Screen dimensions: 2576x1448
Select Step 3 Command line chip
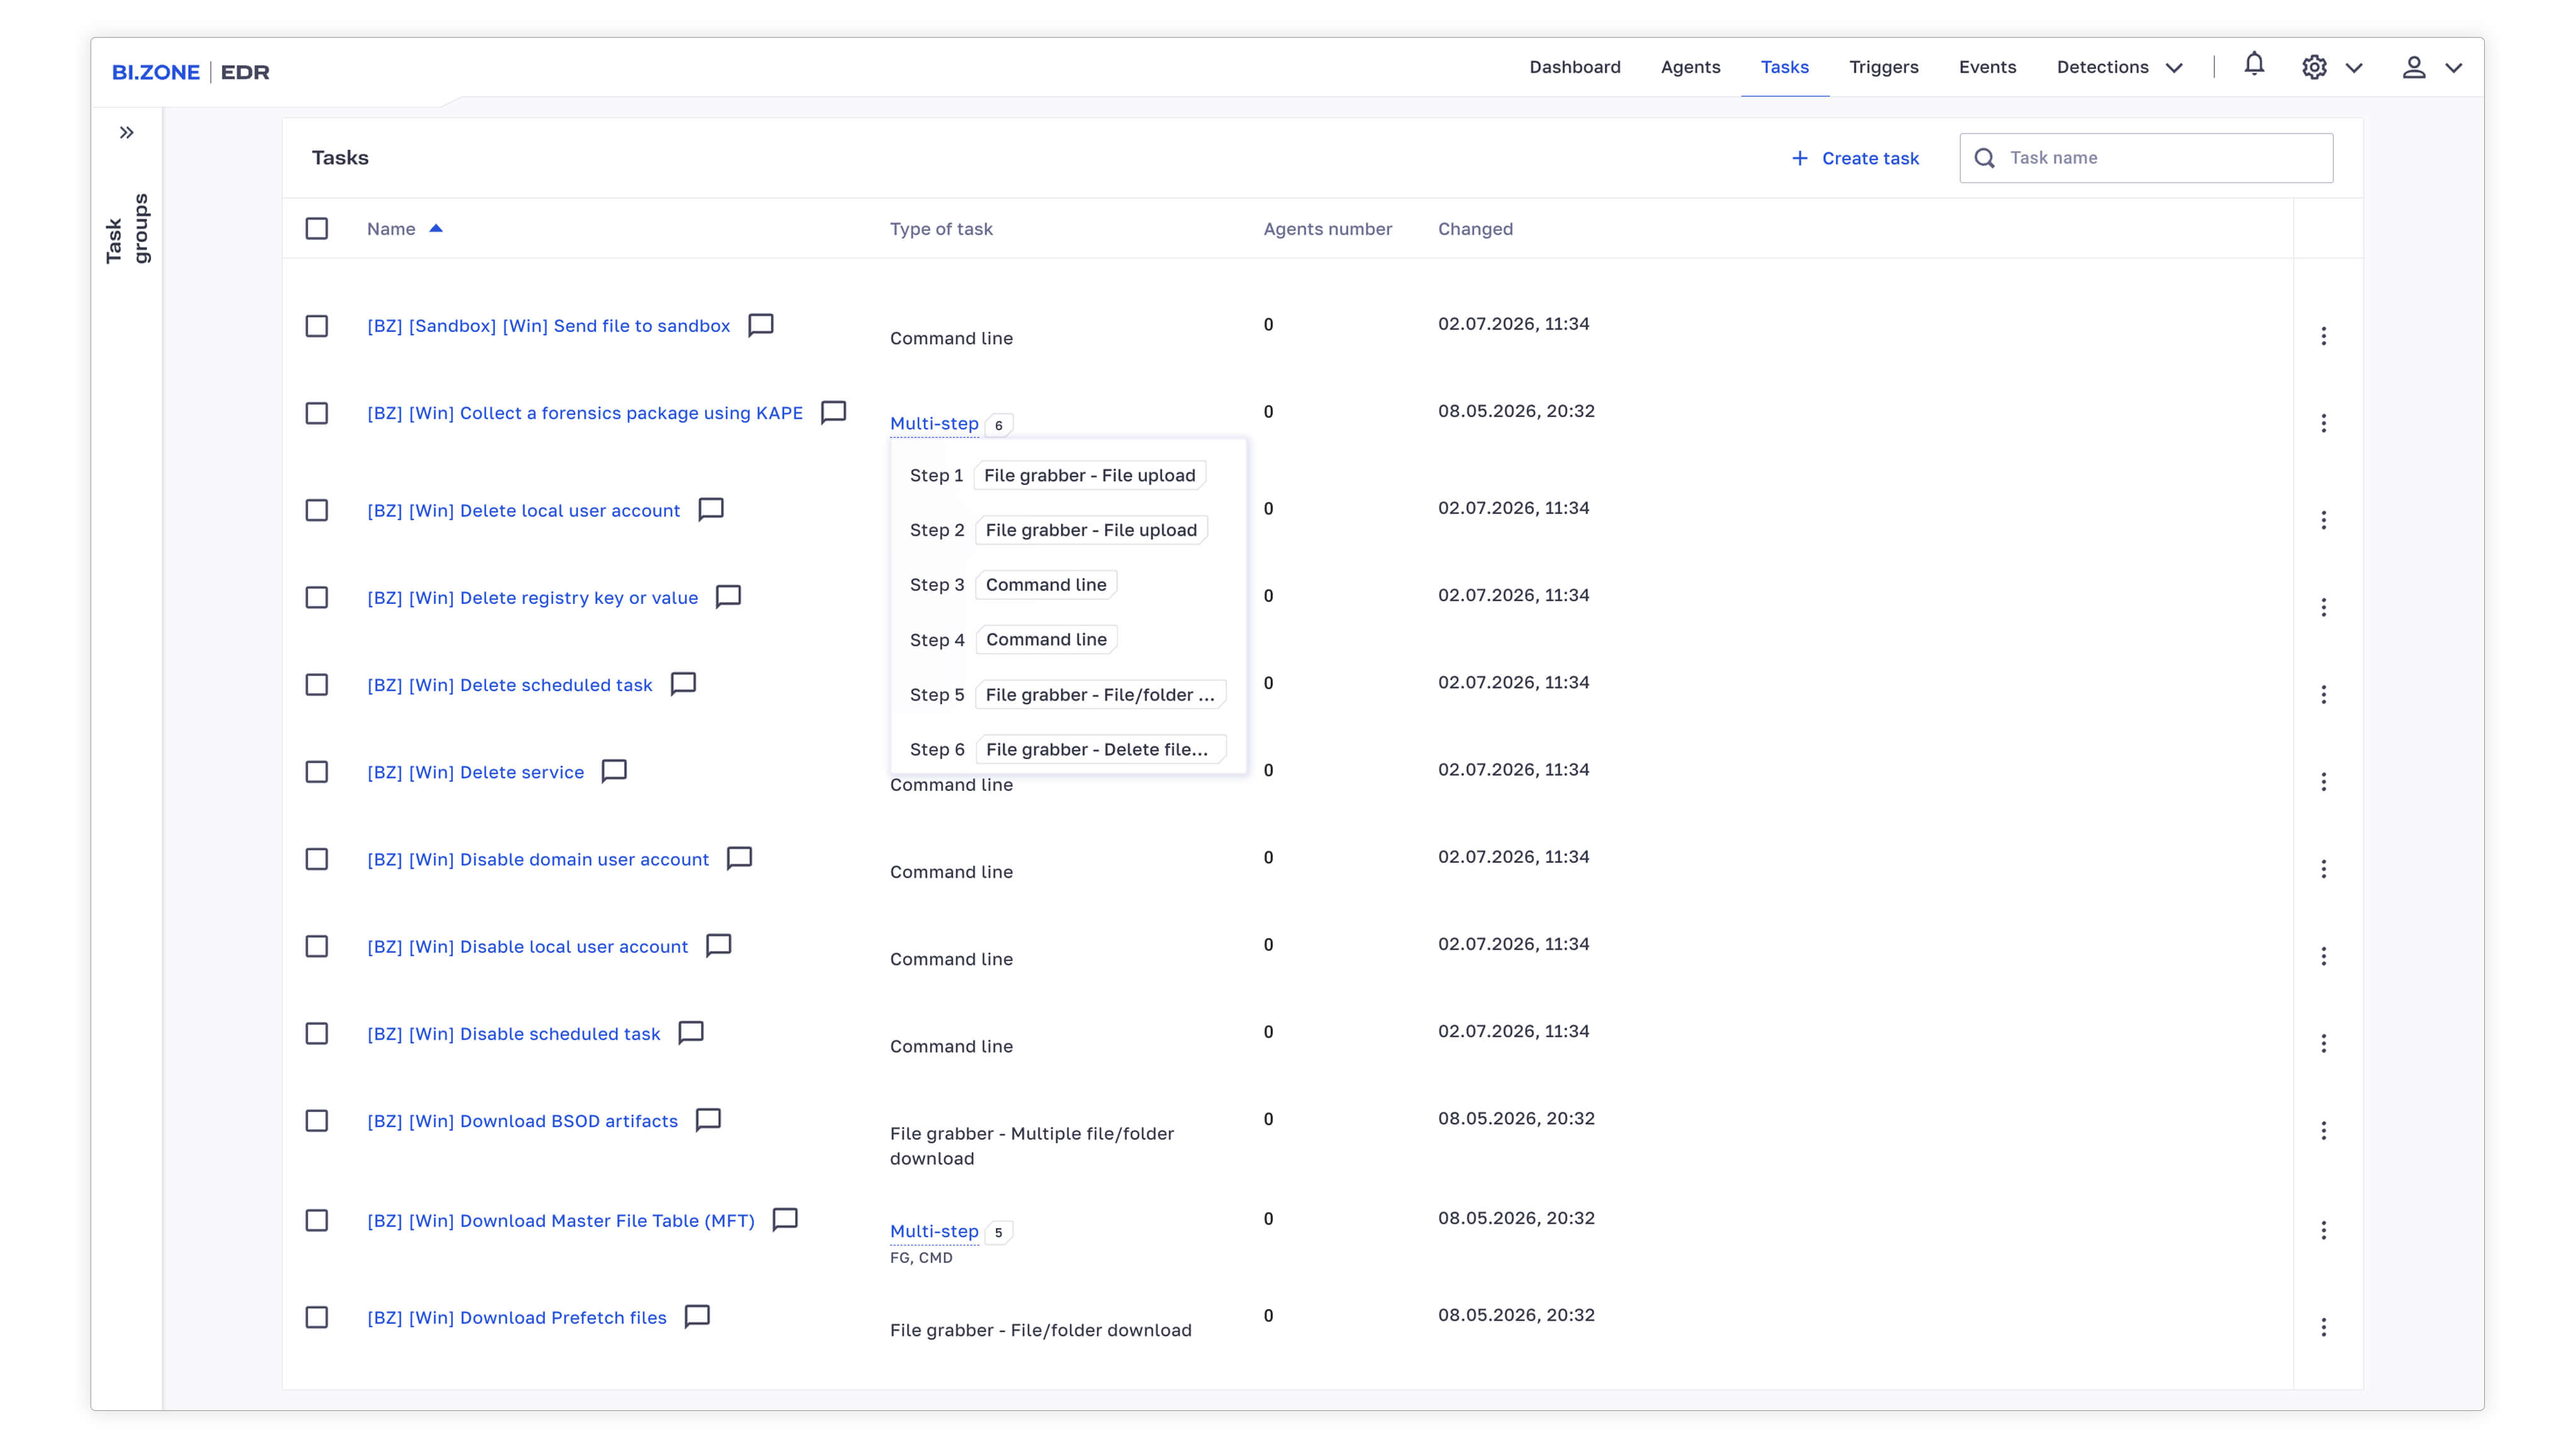tap(1046, 584)
